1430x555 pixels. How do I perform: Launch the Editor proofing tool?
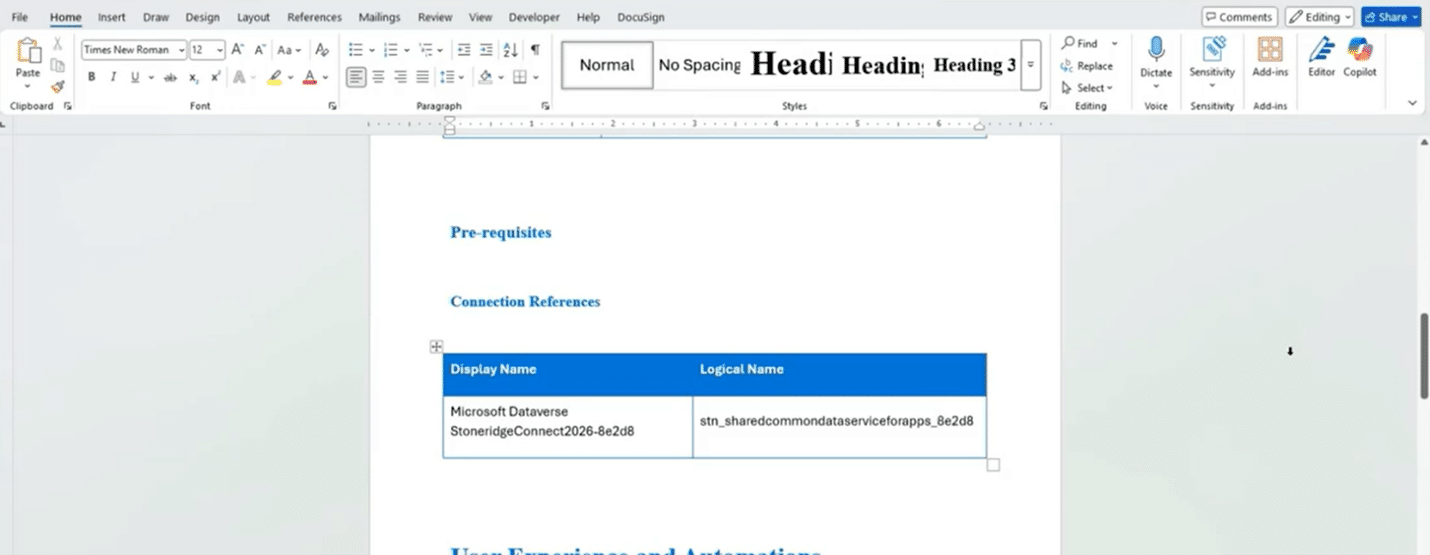1321,57
